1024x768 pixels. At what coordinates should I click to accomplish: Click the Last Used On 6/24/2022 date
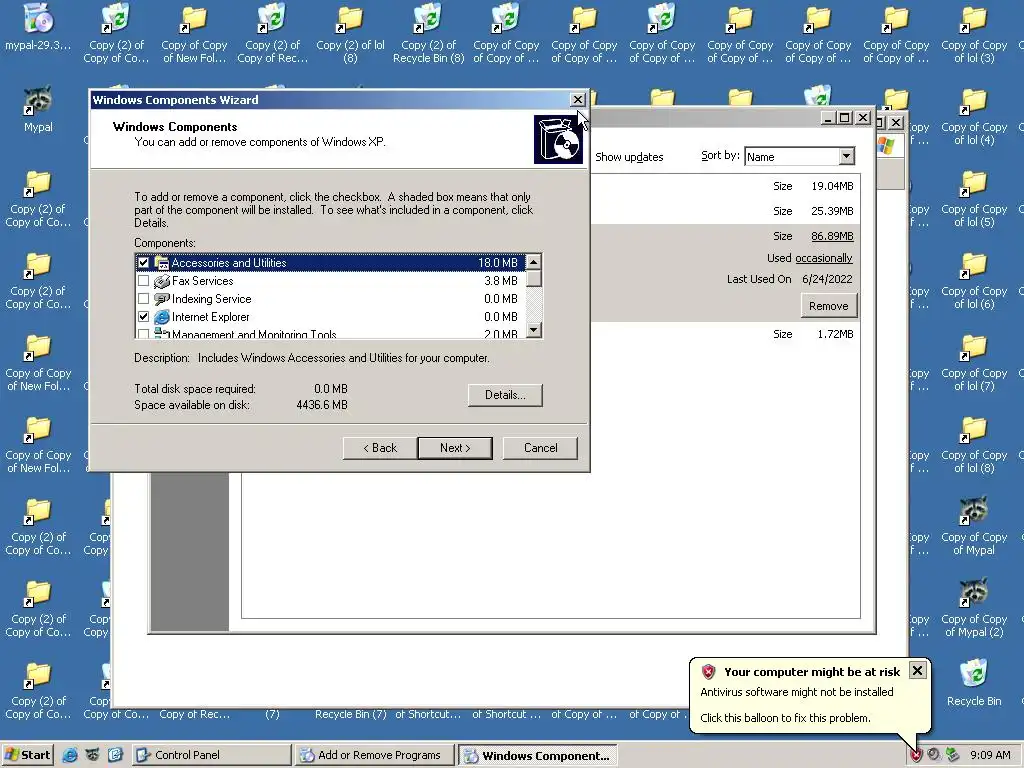tap(827, 279)
